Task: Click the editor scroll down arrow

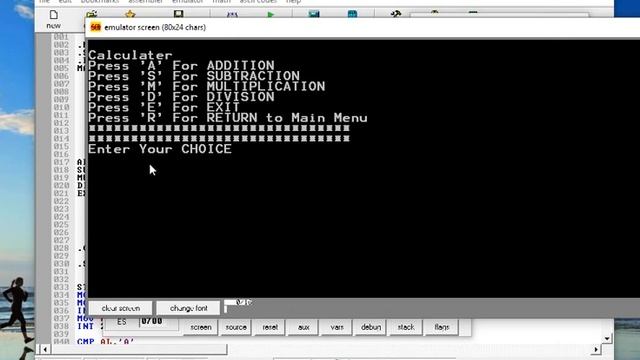Action: tap(607, 338)
